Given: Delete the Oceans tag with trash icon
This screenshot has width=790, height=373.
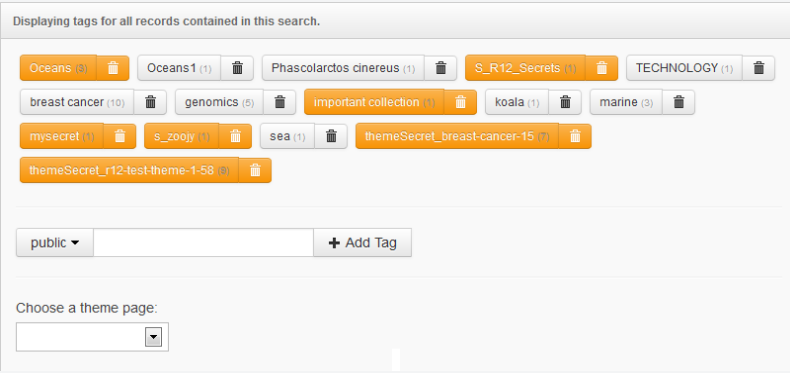Looking at the screenshot, I should point(113,68).
